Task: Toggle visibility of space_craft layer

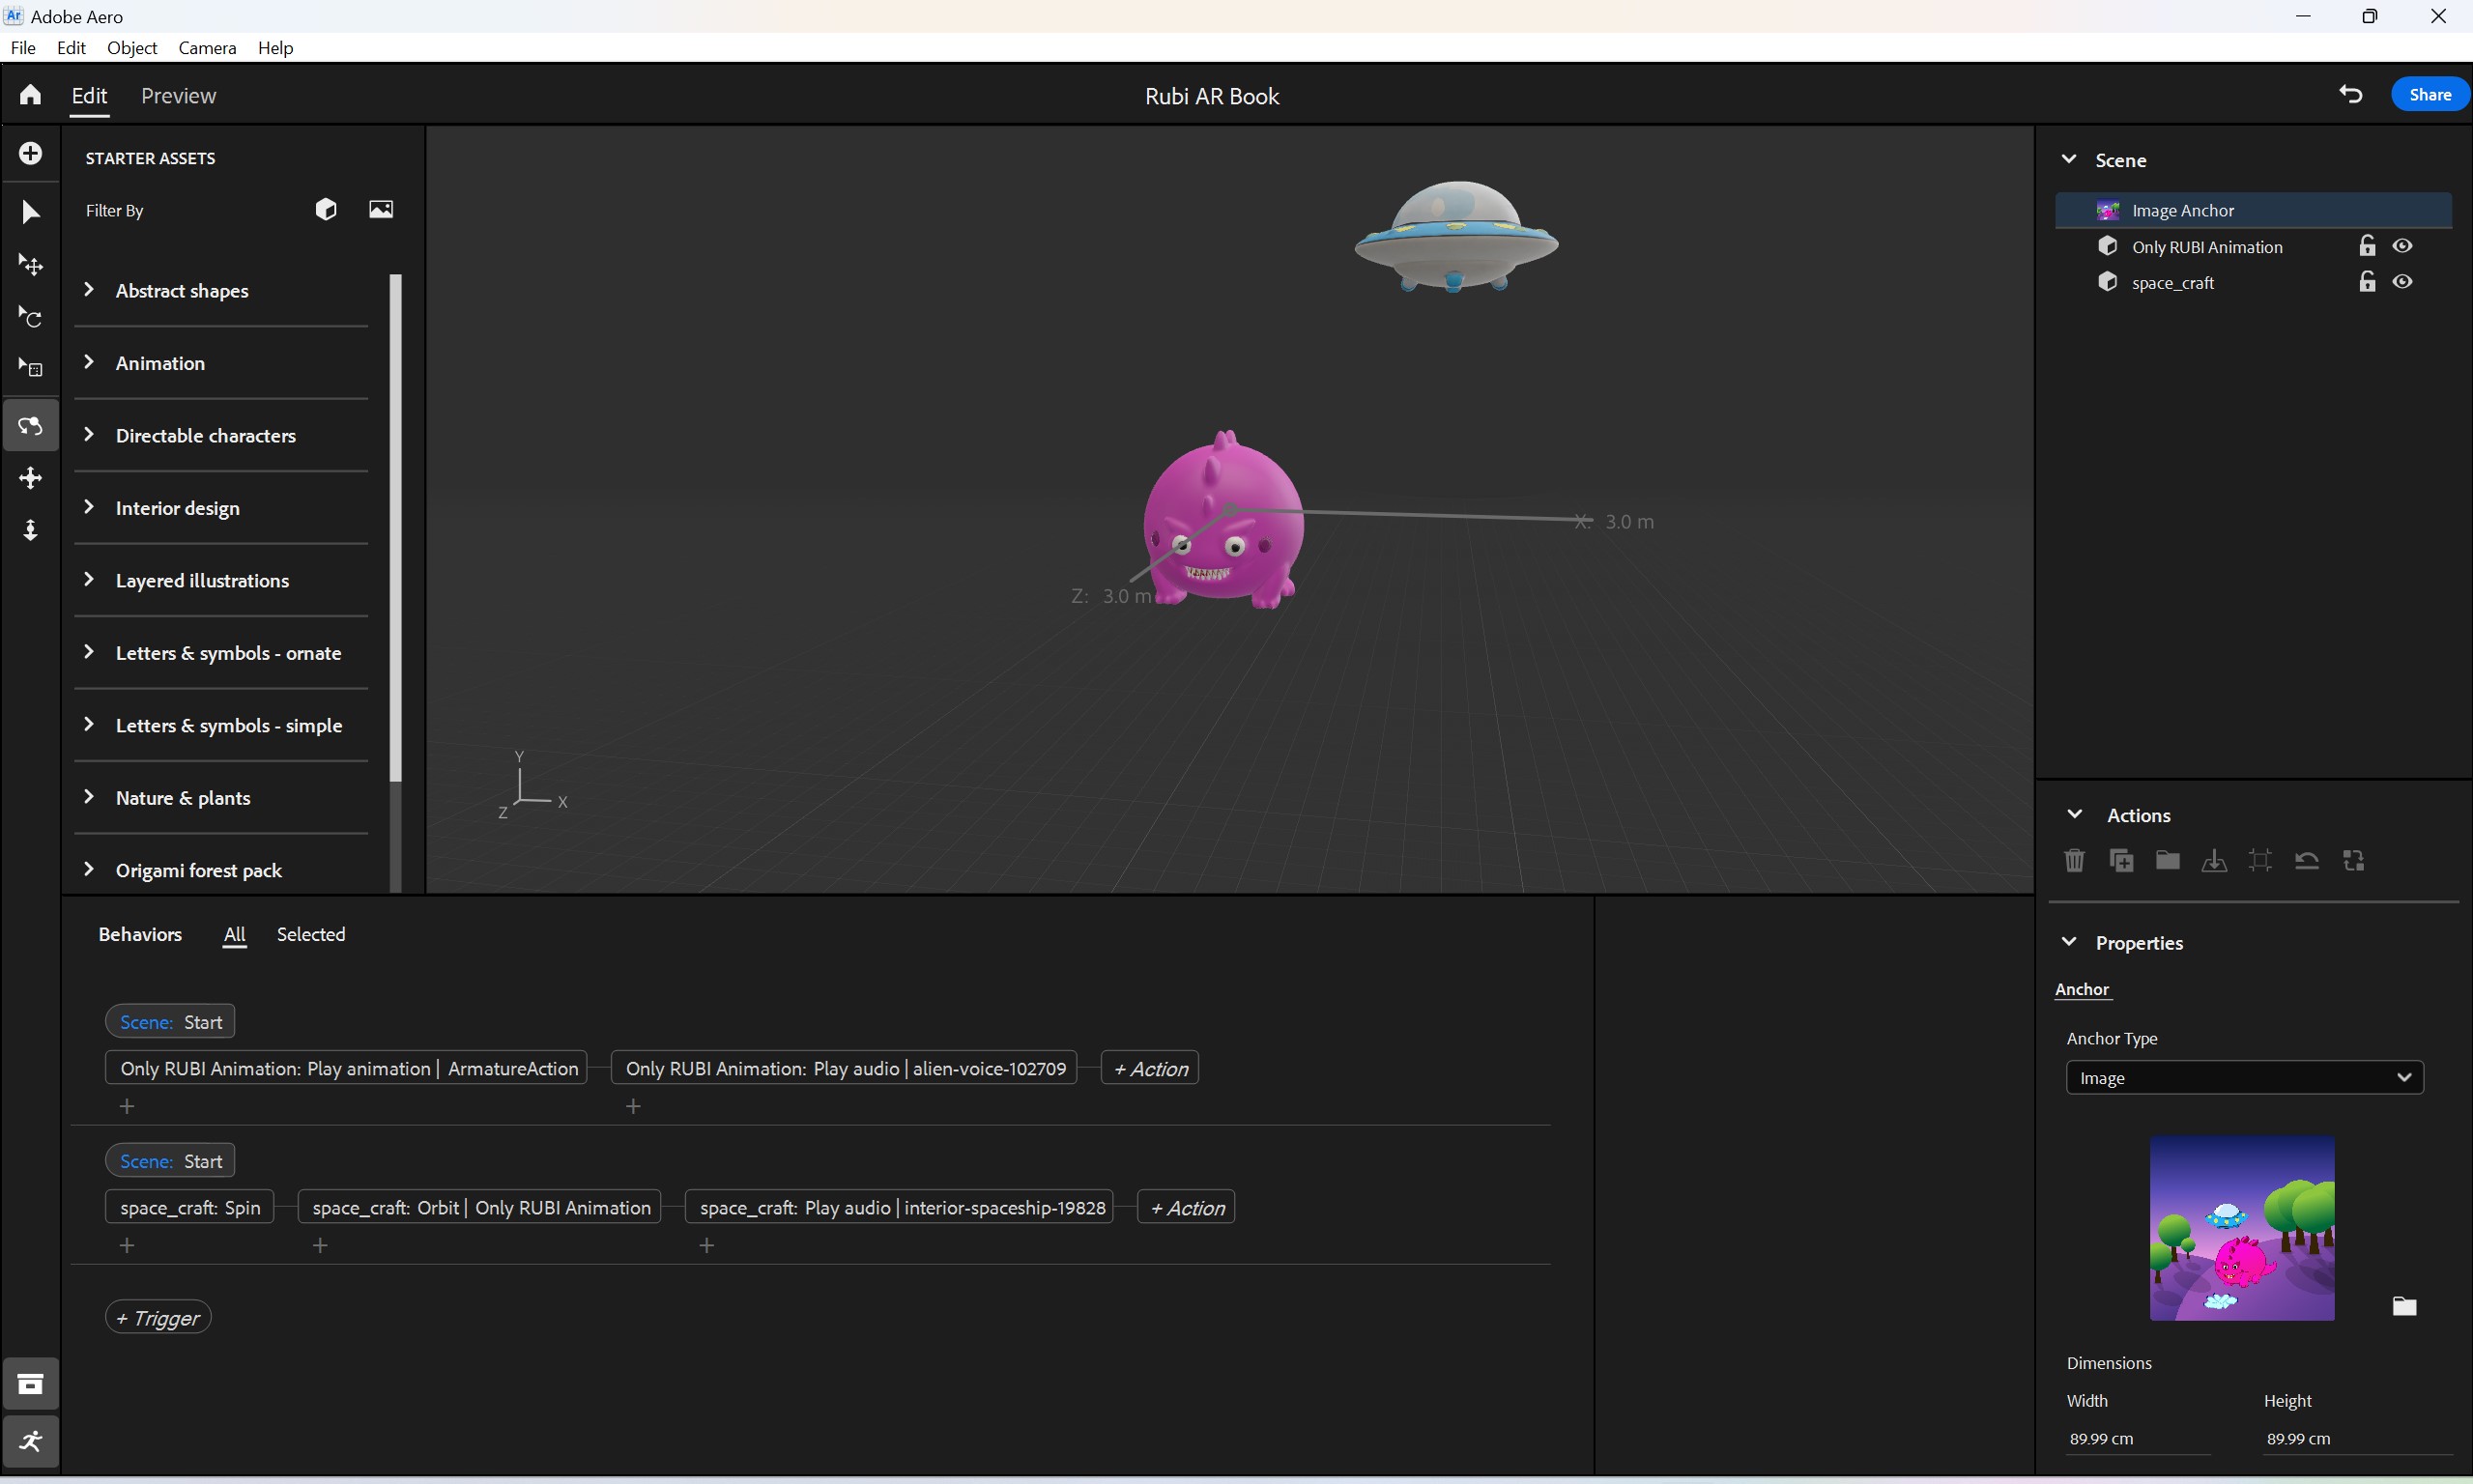Action: click(x=2404, y=283)
